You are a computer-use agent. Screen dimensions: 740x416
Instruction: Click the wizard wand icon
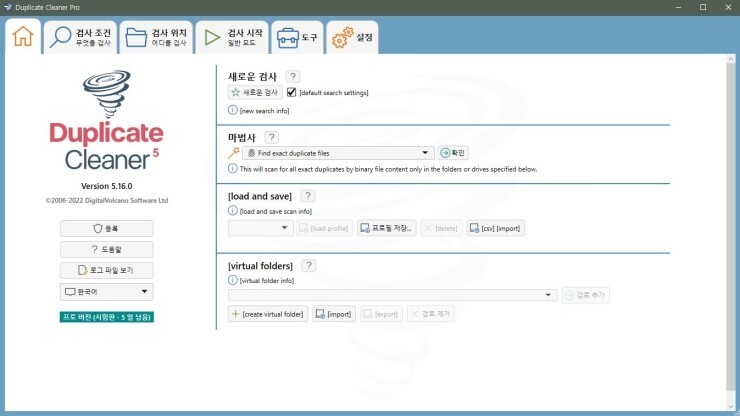point(234,153)
